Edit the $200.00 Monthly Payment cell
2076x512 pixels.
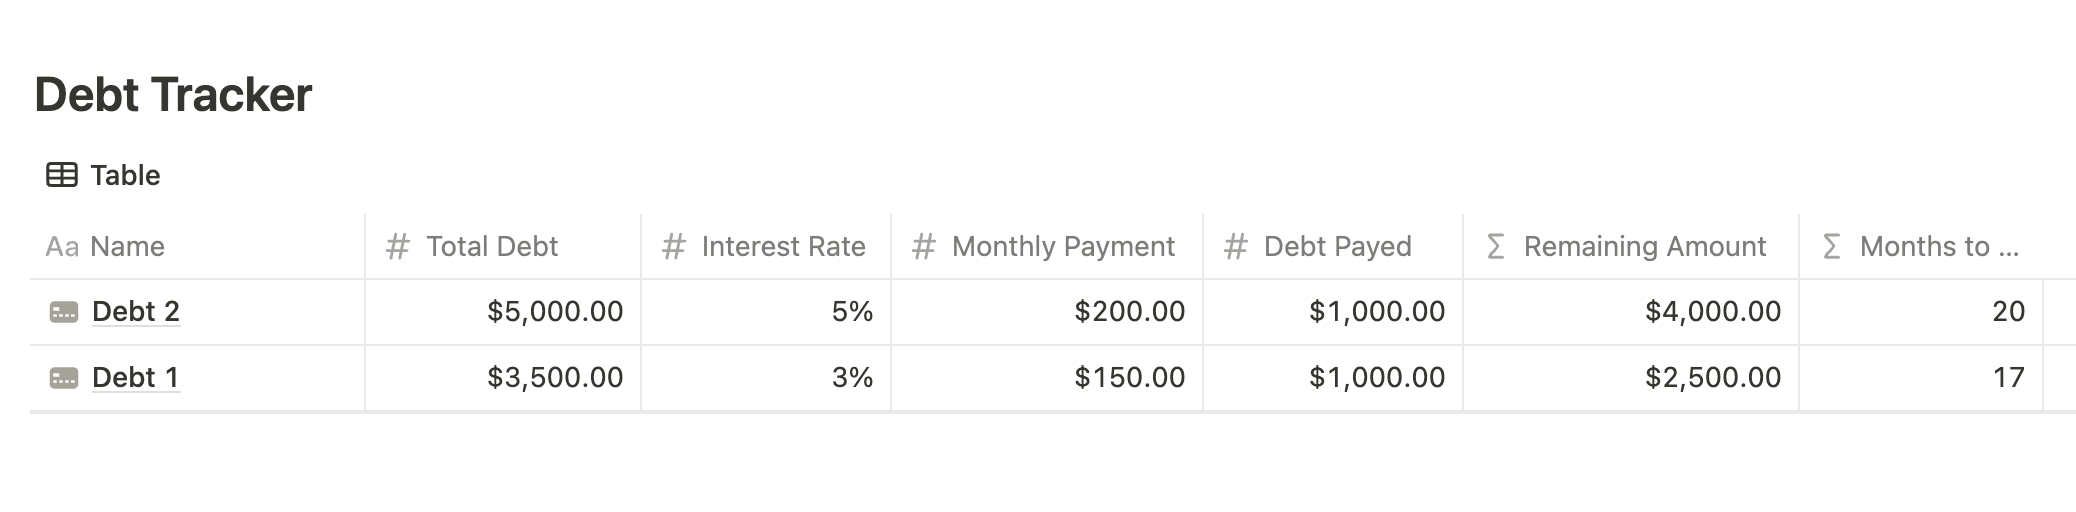tap(1129, 312)
